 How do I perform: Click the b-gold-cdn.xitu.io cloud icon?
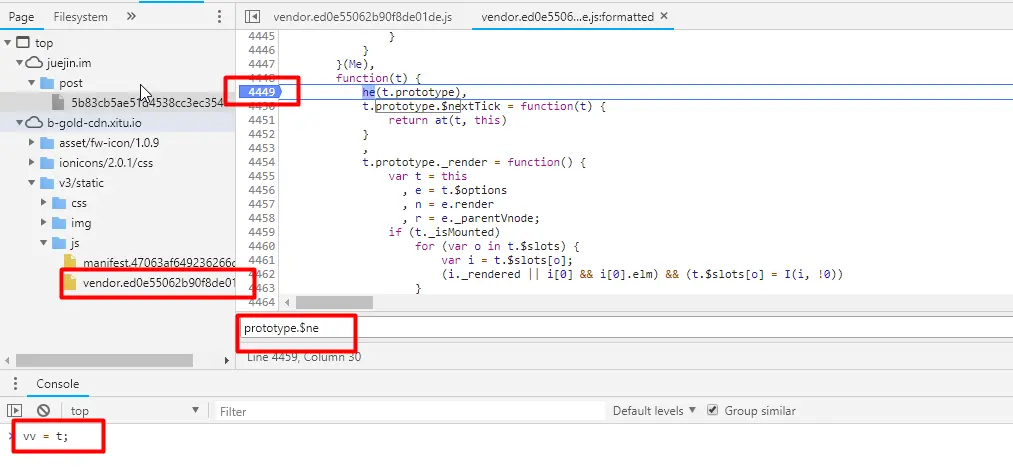[x=34, y=123]
